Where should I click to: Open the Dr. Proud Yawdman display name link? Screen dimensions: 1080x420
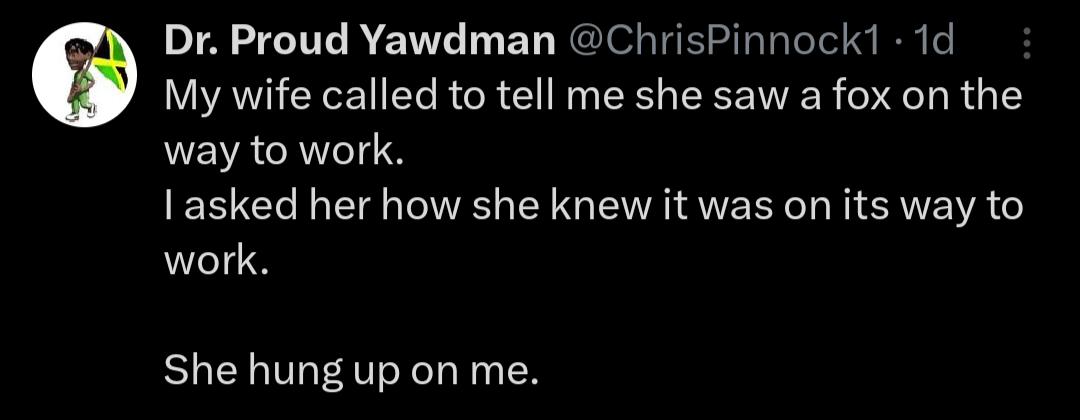coord(360,43)
